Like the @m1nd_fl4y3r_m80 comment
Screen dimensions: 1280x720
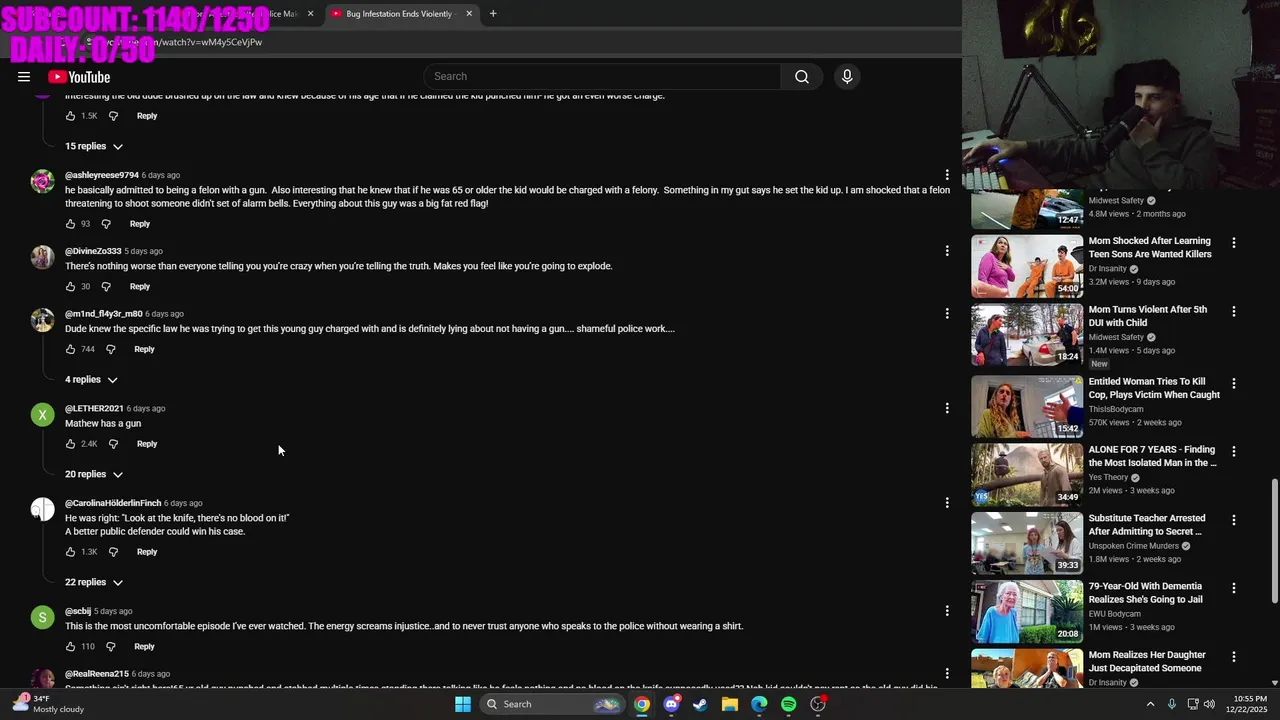[70, 349]
